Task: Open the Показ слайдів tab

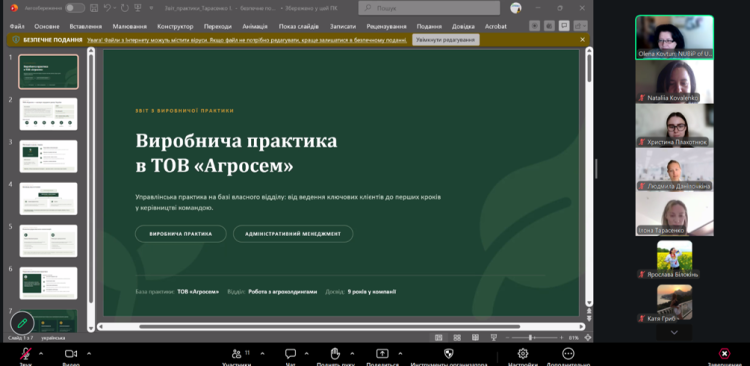Action: click(x=299, y=26)
